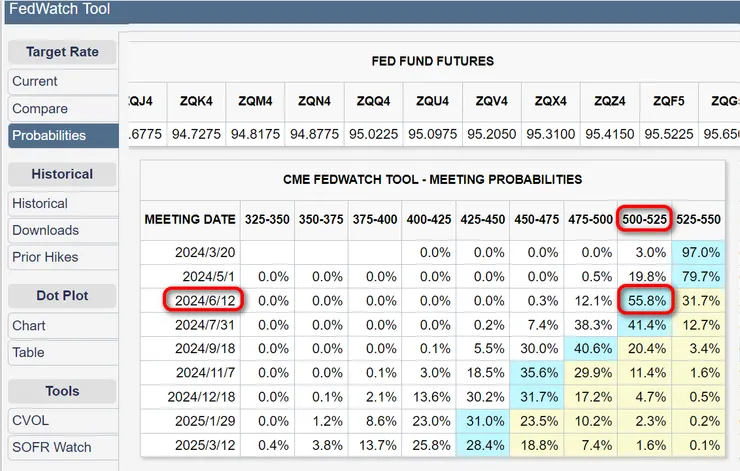Open Prior Hikes page

tap(45, 257)
